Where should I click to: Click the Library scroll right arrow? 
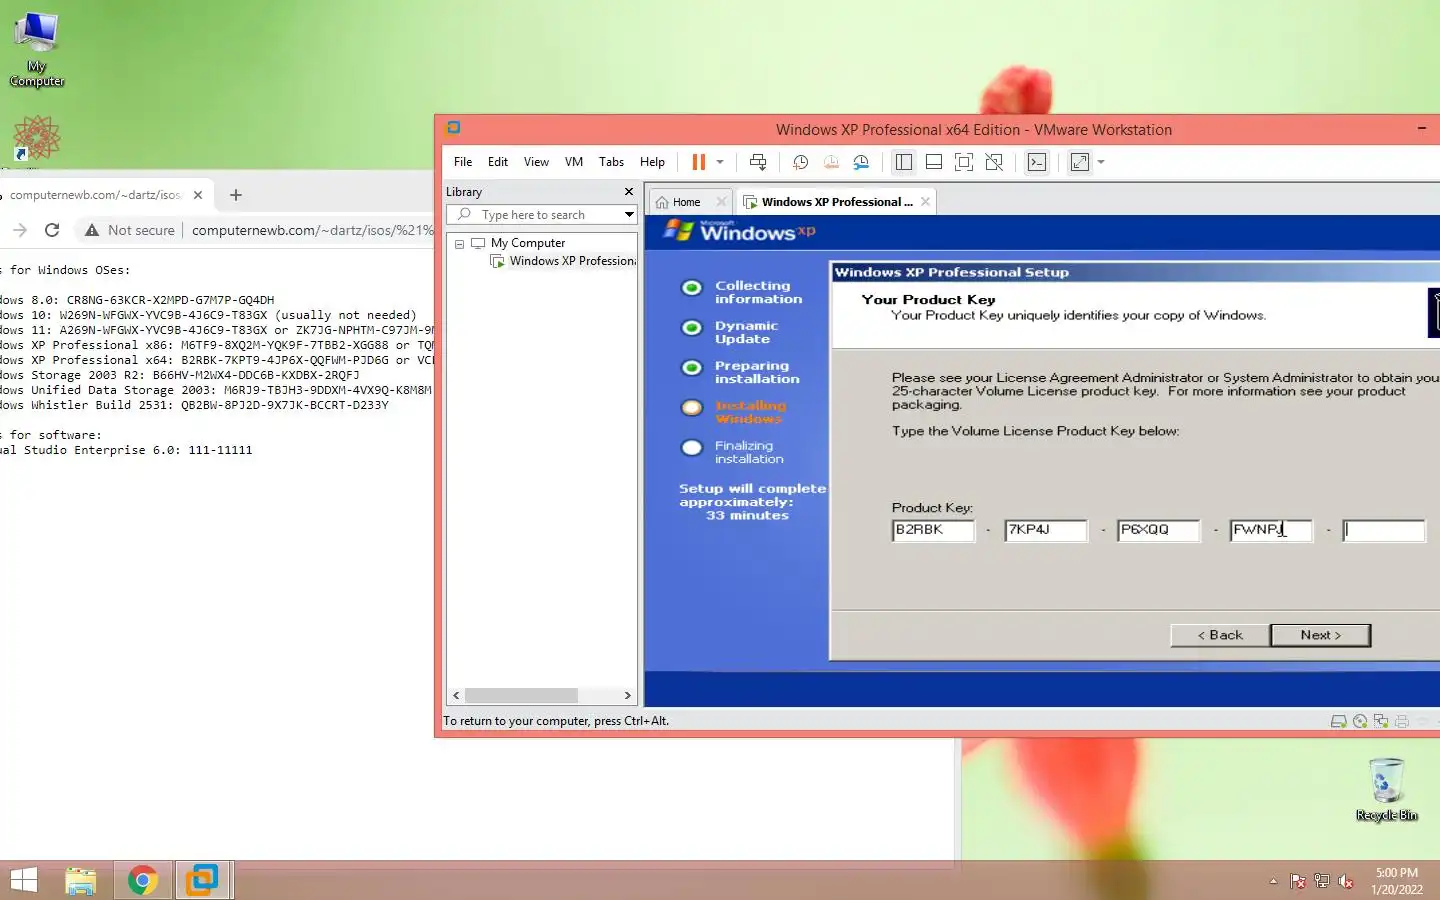pyautogui.click(x=627, y=695)
